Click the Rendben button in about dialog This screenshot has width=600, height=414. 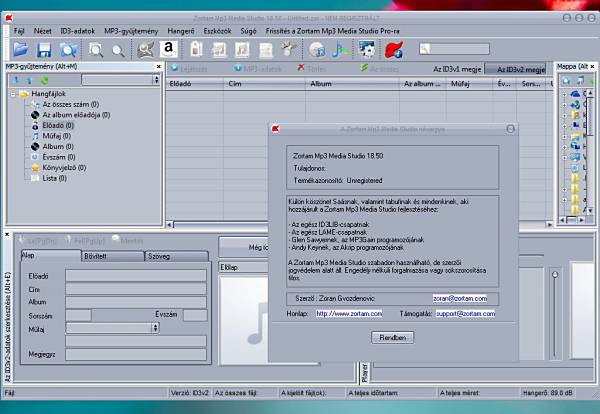(x=392, y=337)
